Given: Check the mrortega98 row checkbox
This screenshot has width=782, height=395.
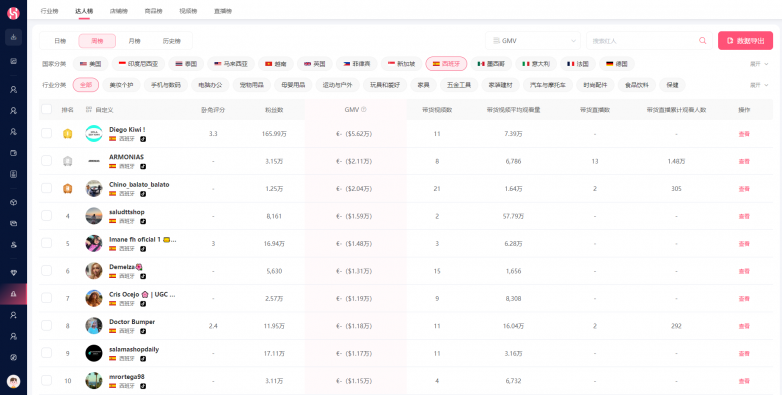Looking at the screenshot, I should click(x=46, y=380).
